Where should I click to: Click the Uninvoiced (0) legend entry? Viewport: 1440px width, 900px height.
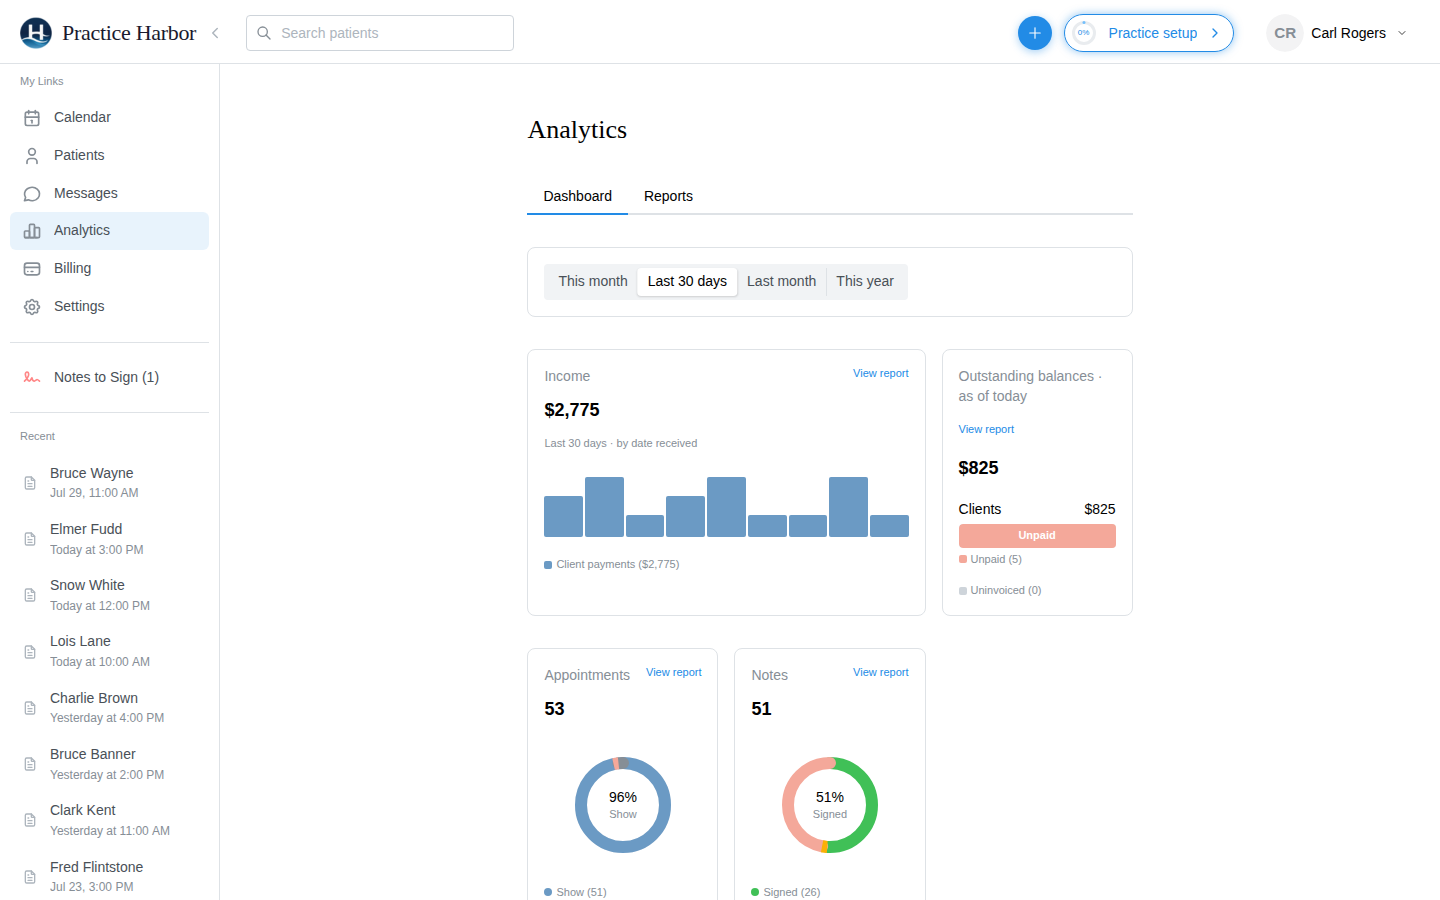[1000, 590]
